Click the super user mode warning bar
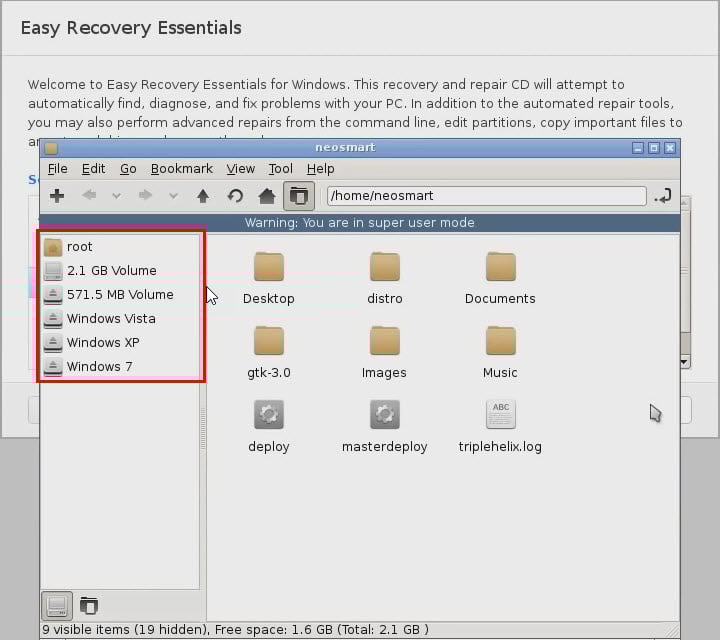The image size is (720, 640). 360,223
